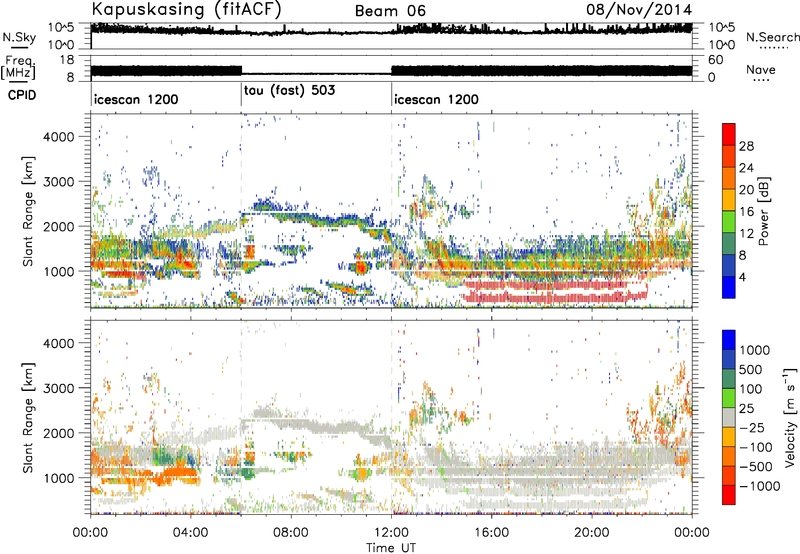
Task: Click the '04:00' time axis tick label
Action: pyautogui.click(x=190, y=533)
